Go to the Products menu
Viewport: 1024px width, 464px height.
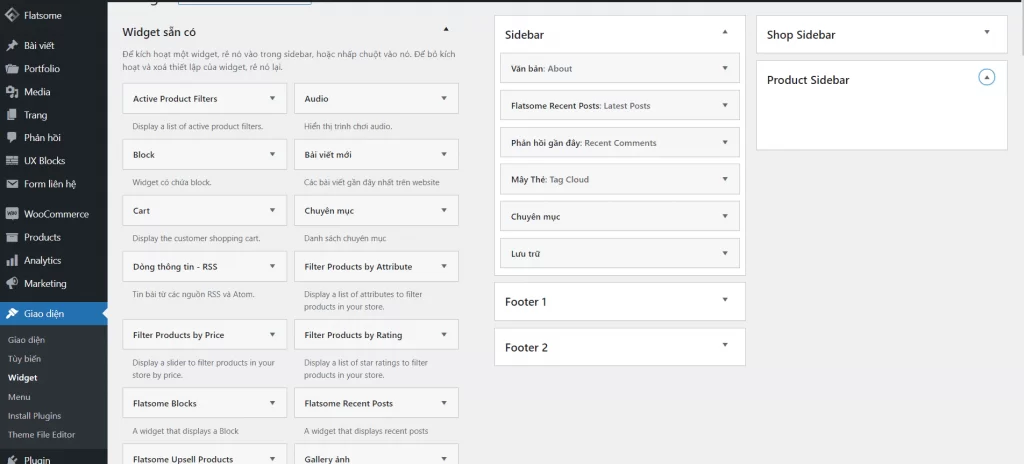[42, 237]
